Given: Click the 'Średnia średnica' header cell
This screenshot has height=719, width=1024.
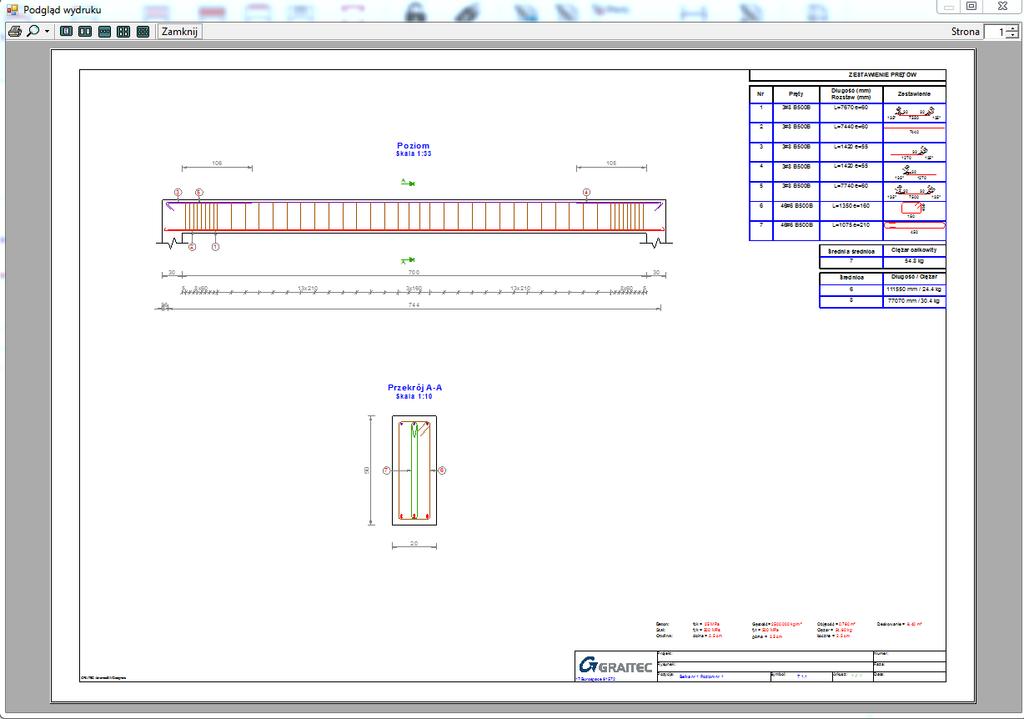Looking at the screenshot, I should click(x=851, y=251).
